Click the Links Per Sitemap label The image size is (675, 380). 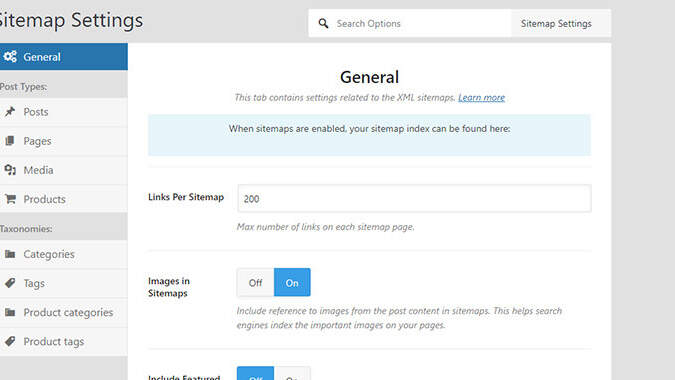pos(186,197)
